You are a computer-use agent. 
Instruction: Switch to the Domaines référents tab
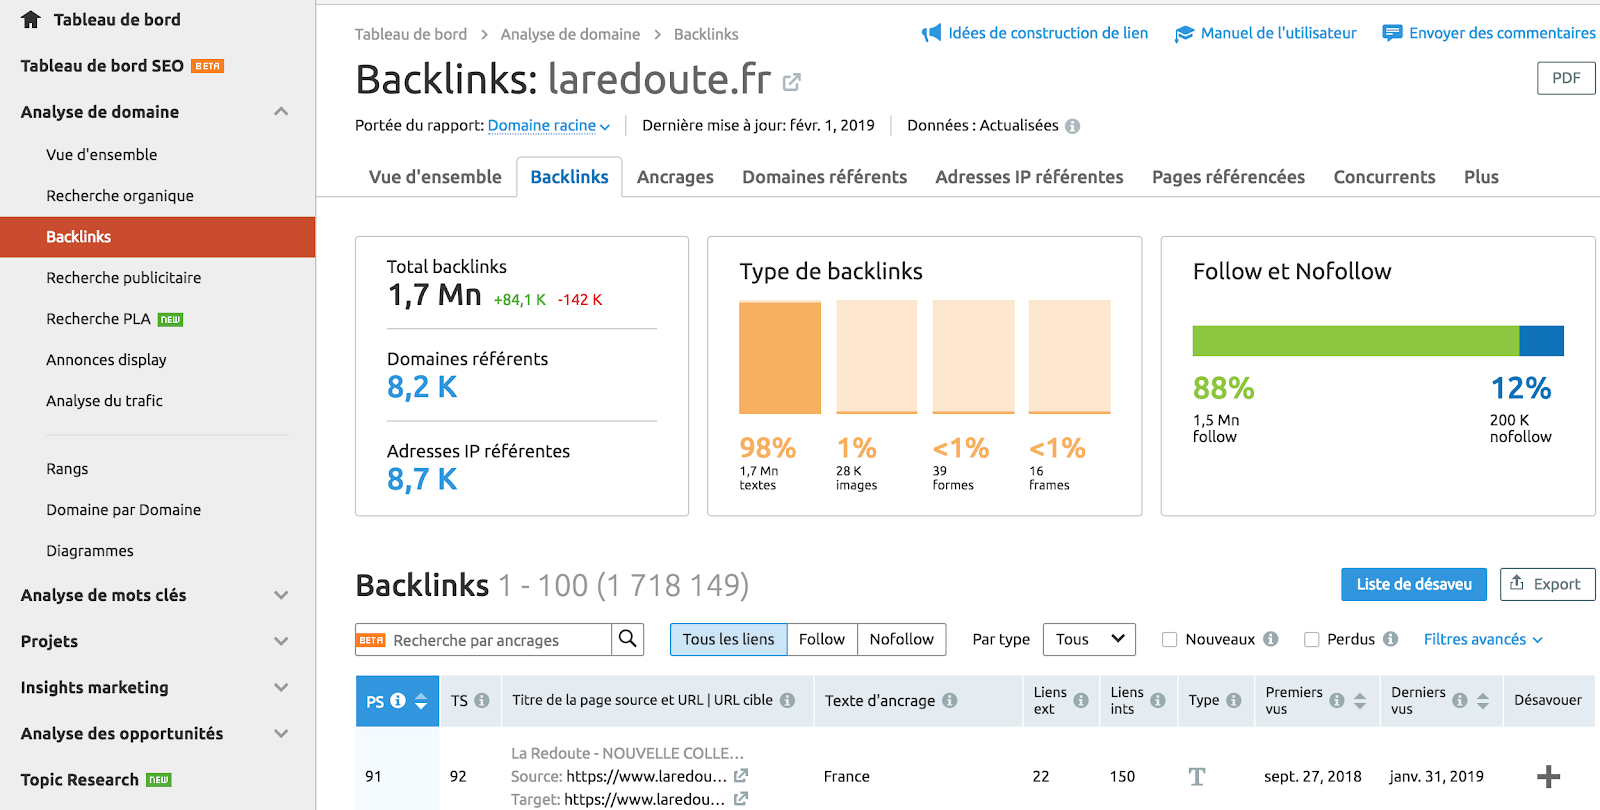pyautogui.click(x=824, y=177)
